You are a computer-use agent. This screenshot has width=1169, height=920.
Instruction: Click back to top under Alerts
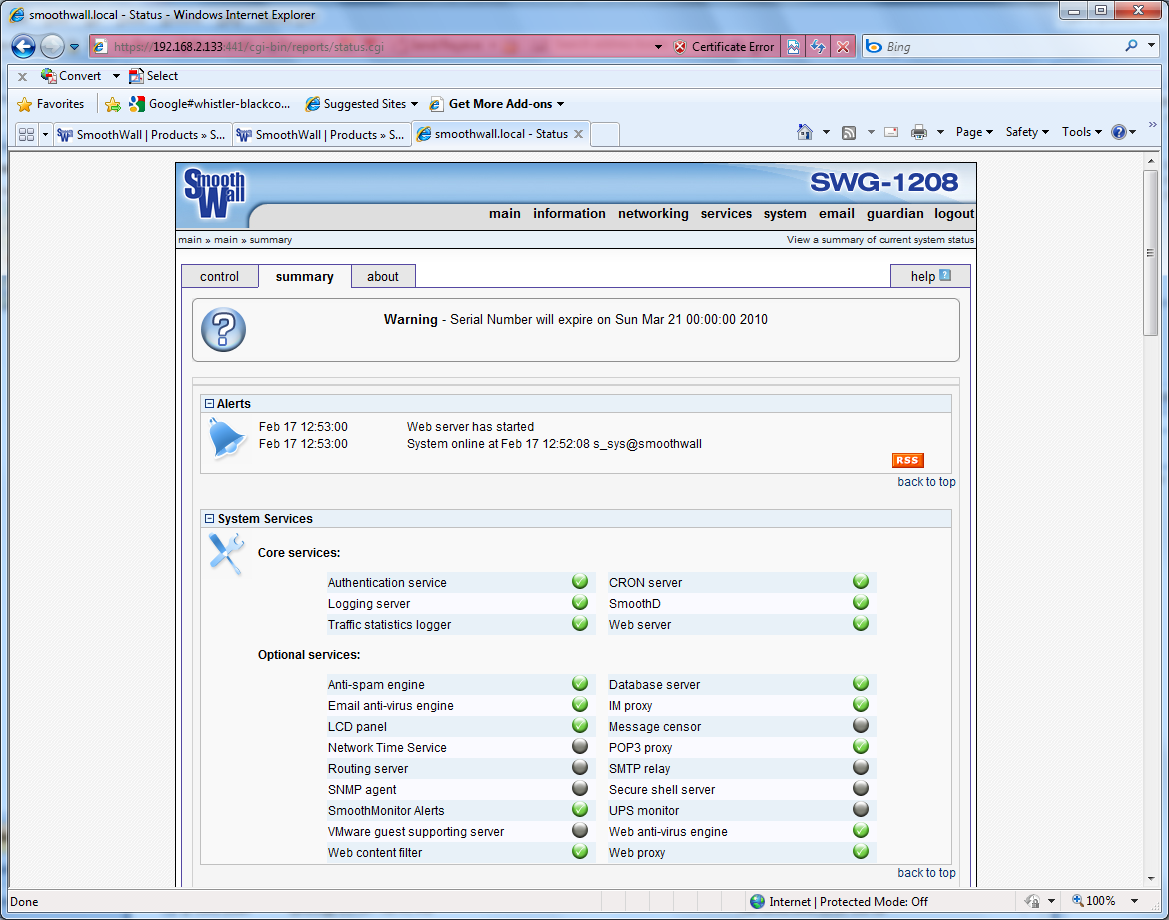click(x=926, y=482)
